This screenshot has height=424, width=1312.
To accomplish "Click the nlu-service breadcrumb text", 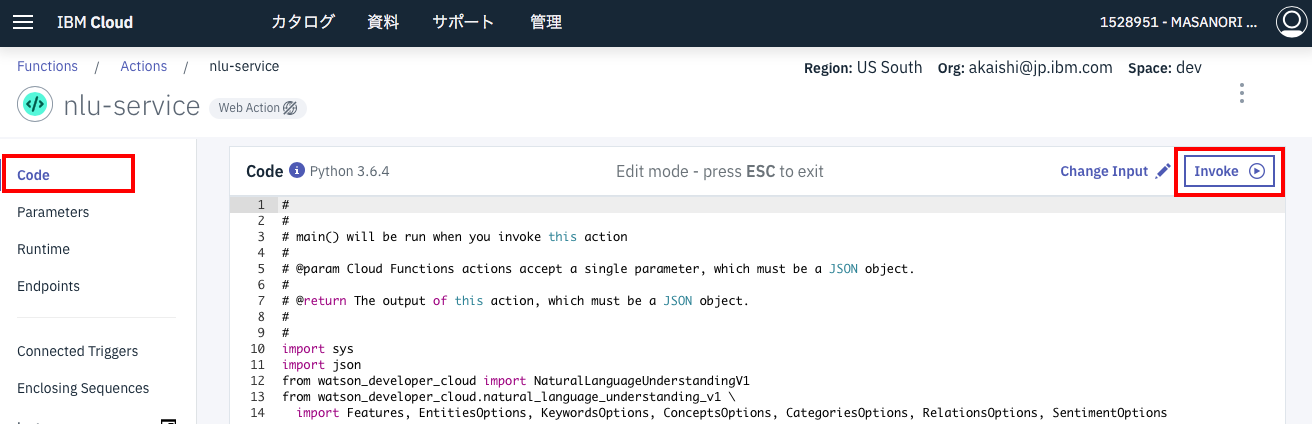I will [244, 66].
